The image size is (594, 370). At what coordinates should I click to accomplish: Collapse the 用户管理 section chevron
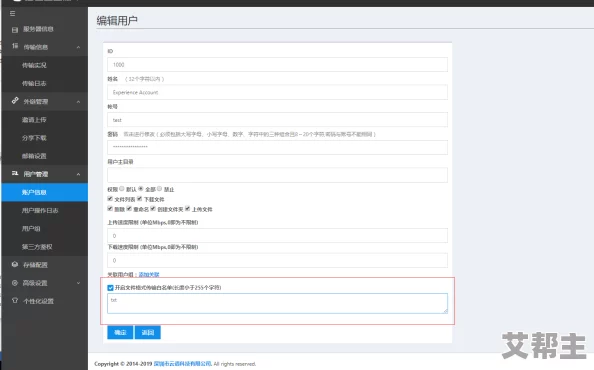coord(78,175)
